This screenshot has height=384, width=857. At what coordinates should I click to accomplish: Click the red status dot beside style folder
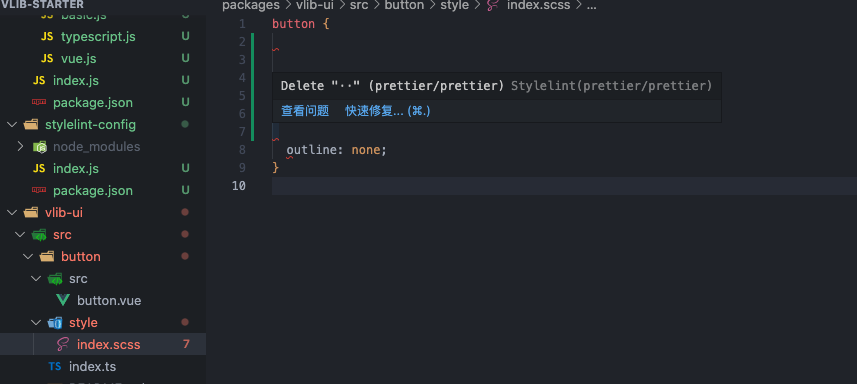(185, 322)
